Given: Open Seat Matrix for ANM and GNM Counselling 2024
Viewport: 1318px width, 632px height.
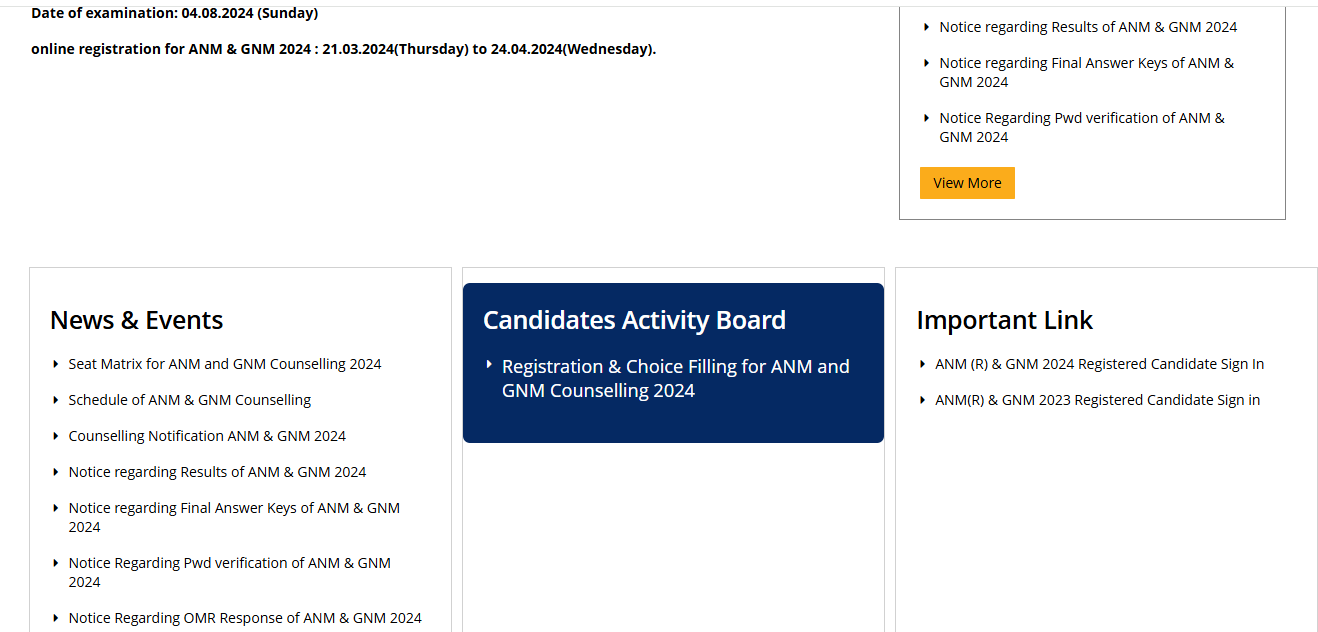Looking at the screenshot, I should (224, 363).
